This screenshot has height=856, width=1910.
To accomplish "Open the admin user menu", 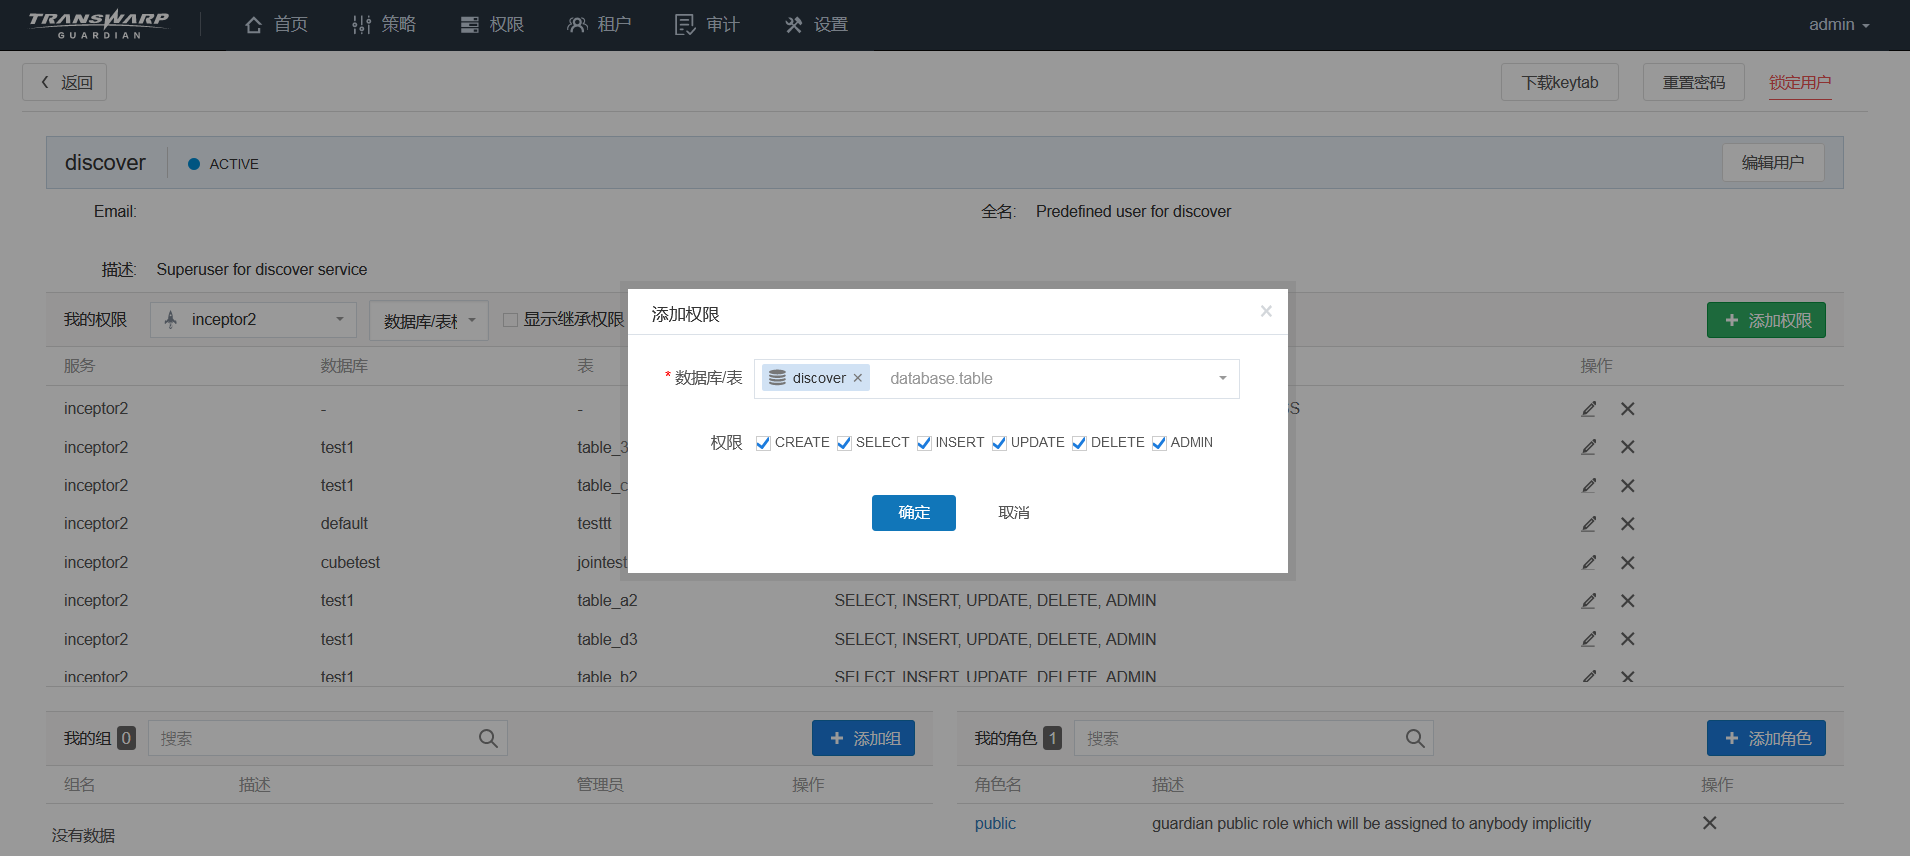I will [x=1838, y=25].
